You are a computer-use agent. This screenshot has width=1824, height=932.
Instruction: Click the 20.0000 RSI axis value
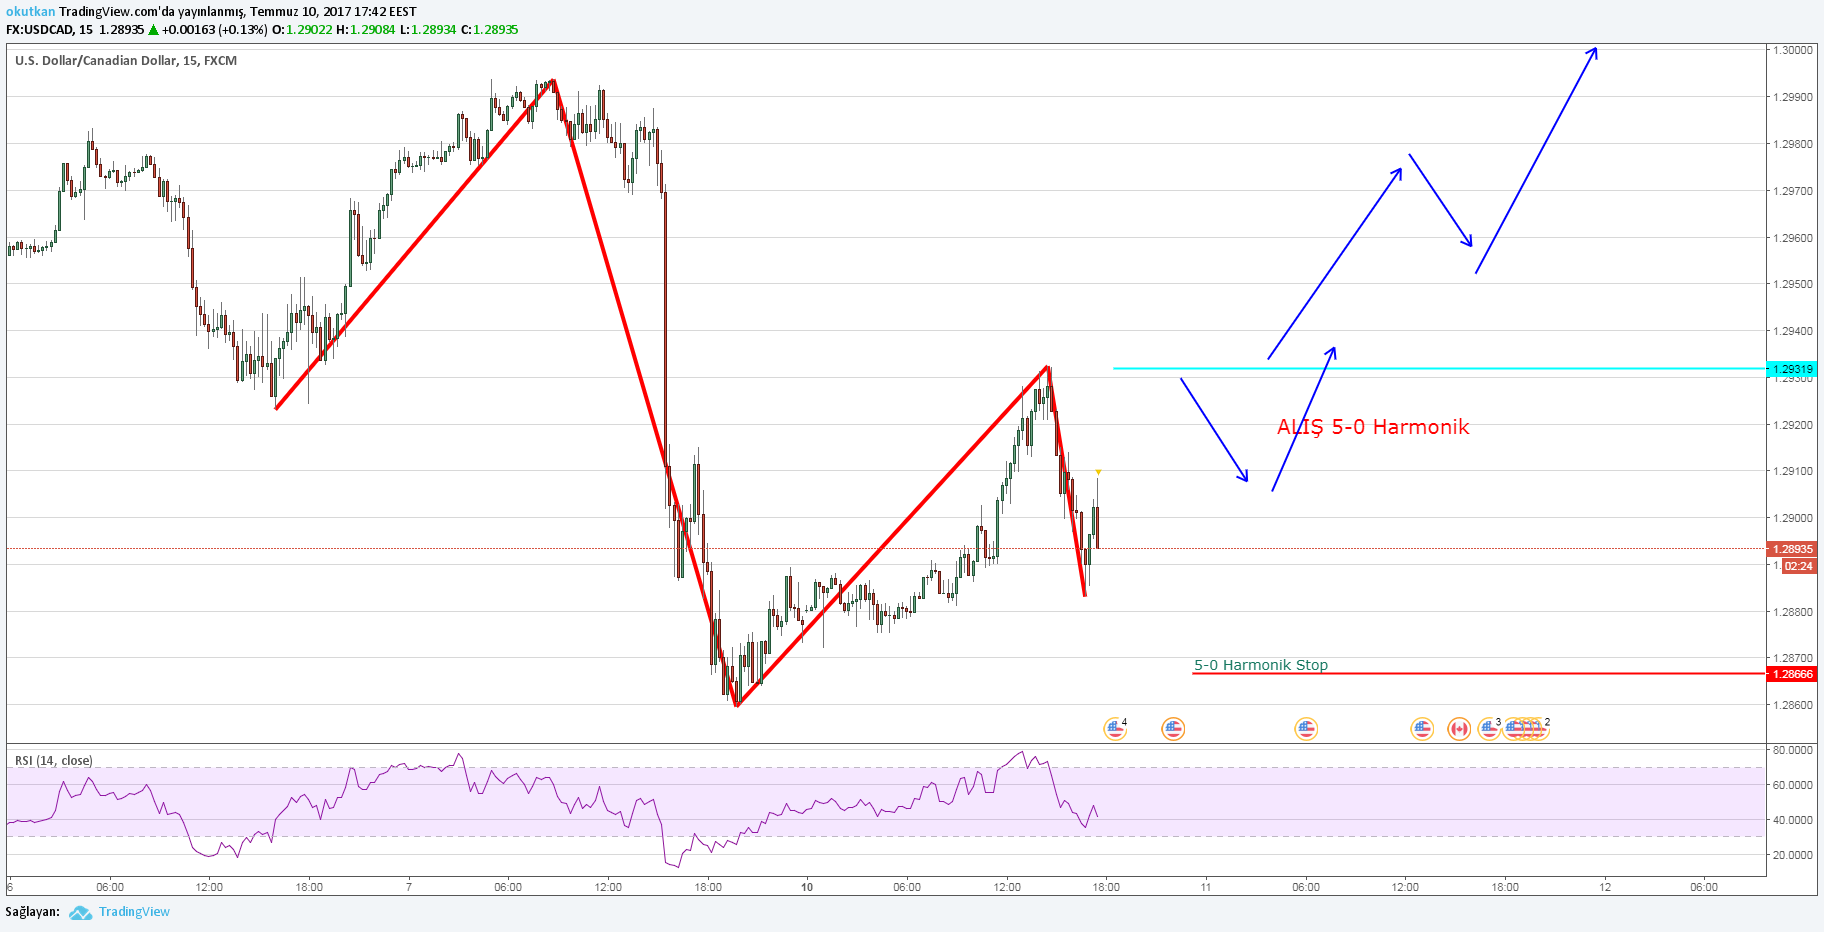[1794, 855]
